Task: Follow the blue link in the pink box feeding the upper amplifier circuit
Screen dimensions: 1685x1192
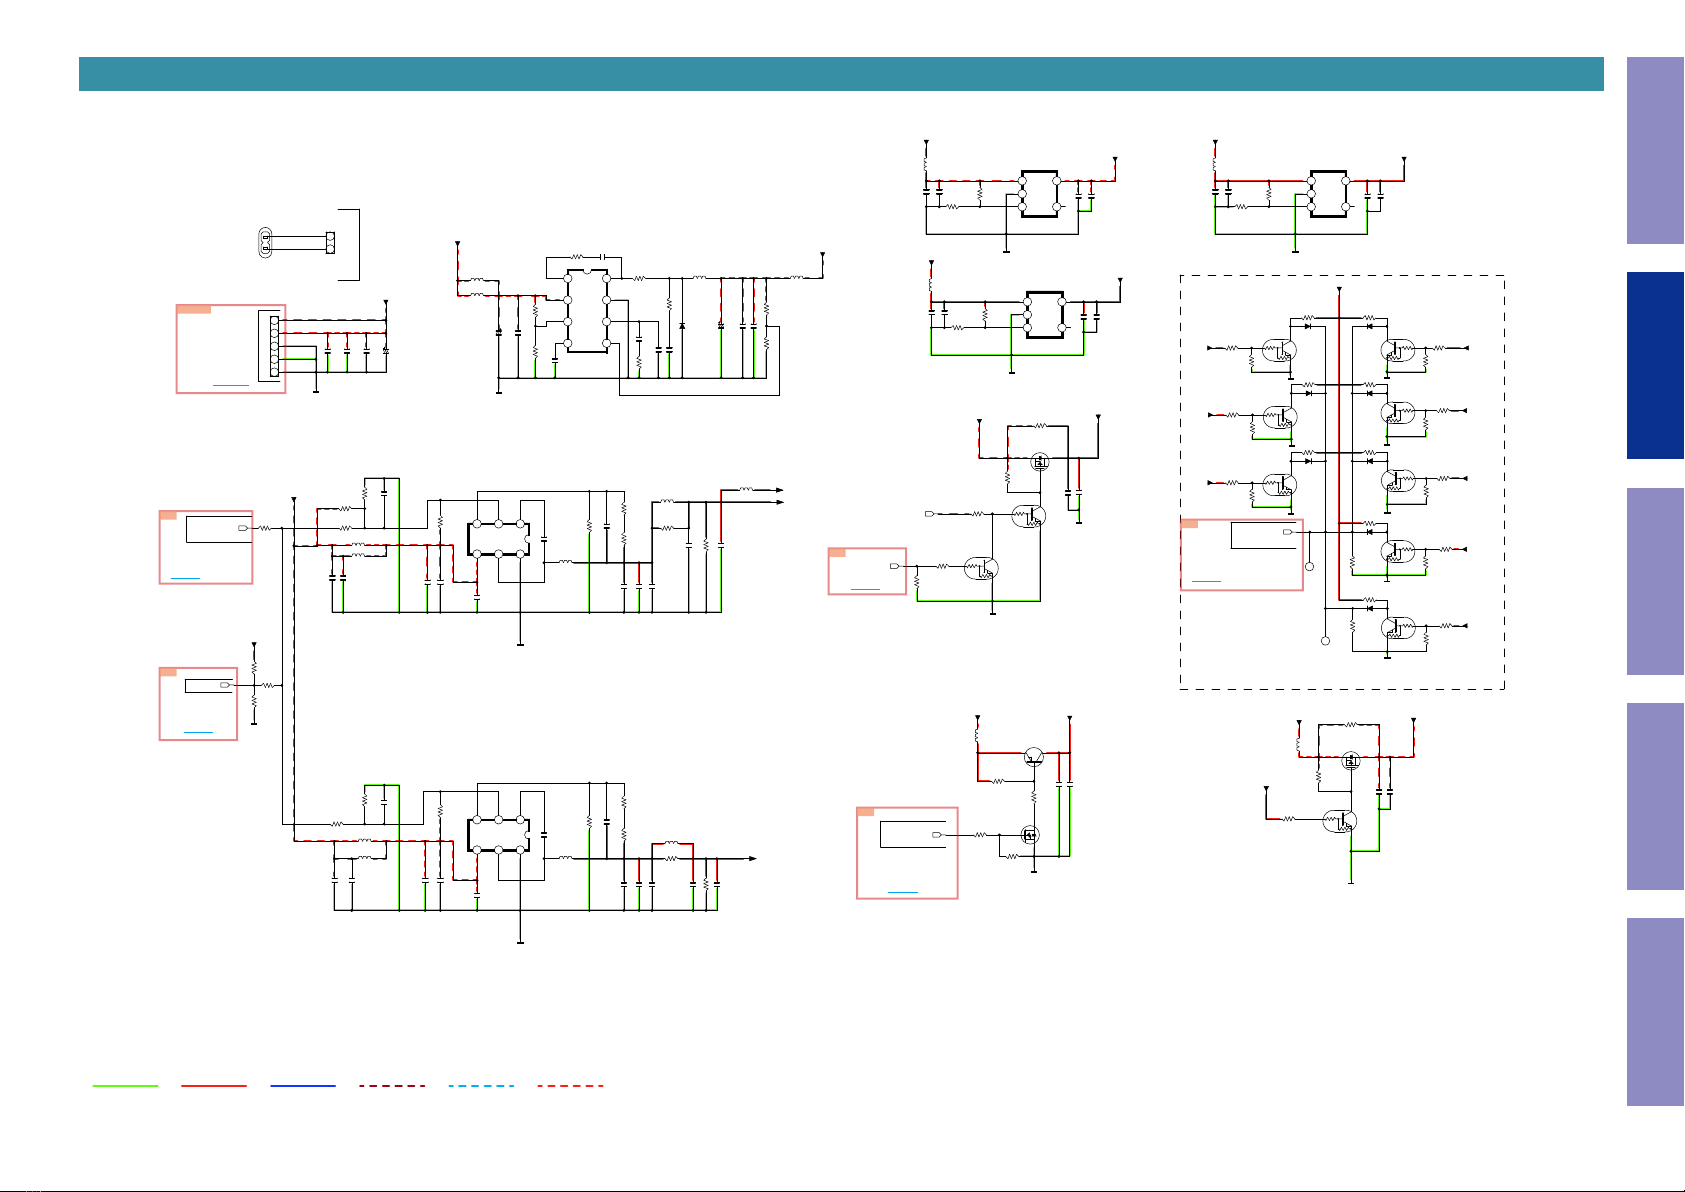Action: click(185, 578)
